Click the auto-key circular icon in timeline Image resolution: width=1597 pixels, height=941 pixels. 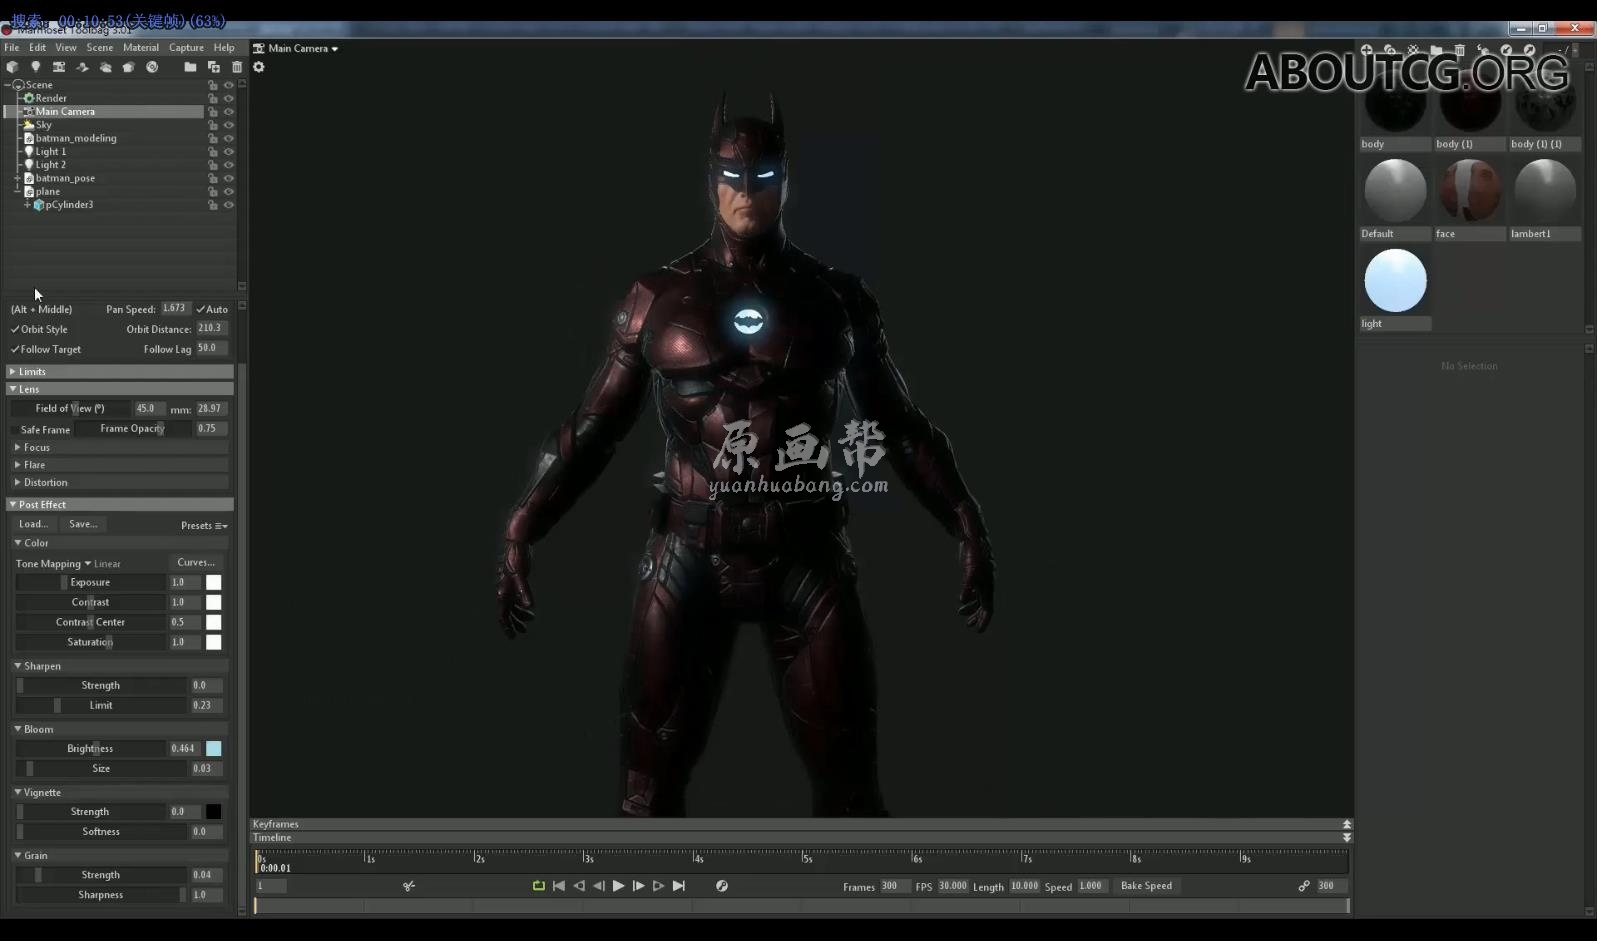pos(722,886)
